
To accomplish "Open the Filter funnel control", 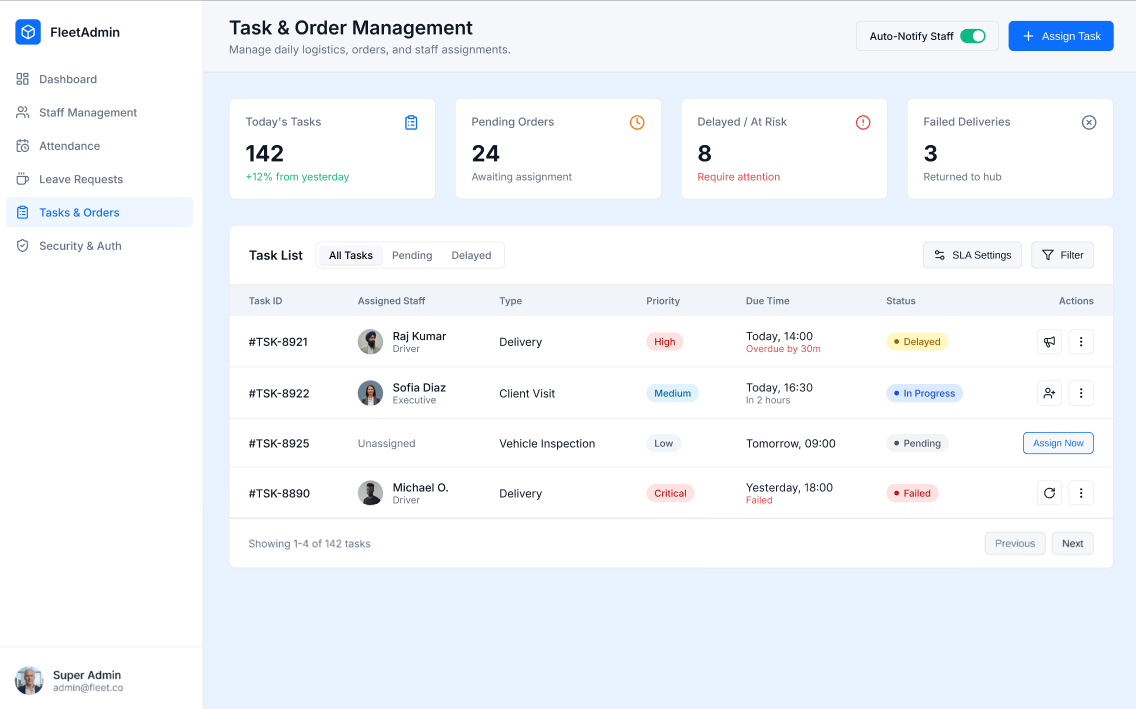I will (1062, 255).
